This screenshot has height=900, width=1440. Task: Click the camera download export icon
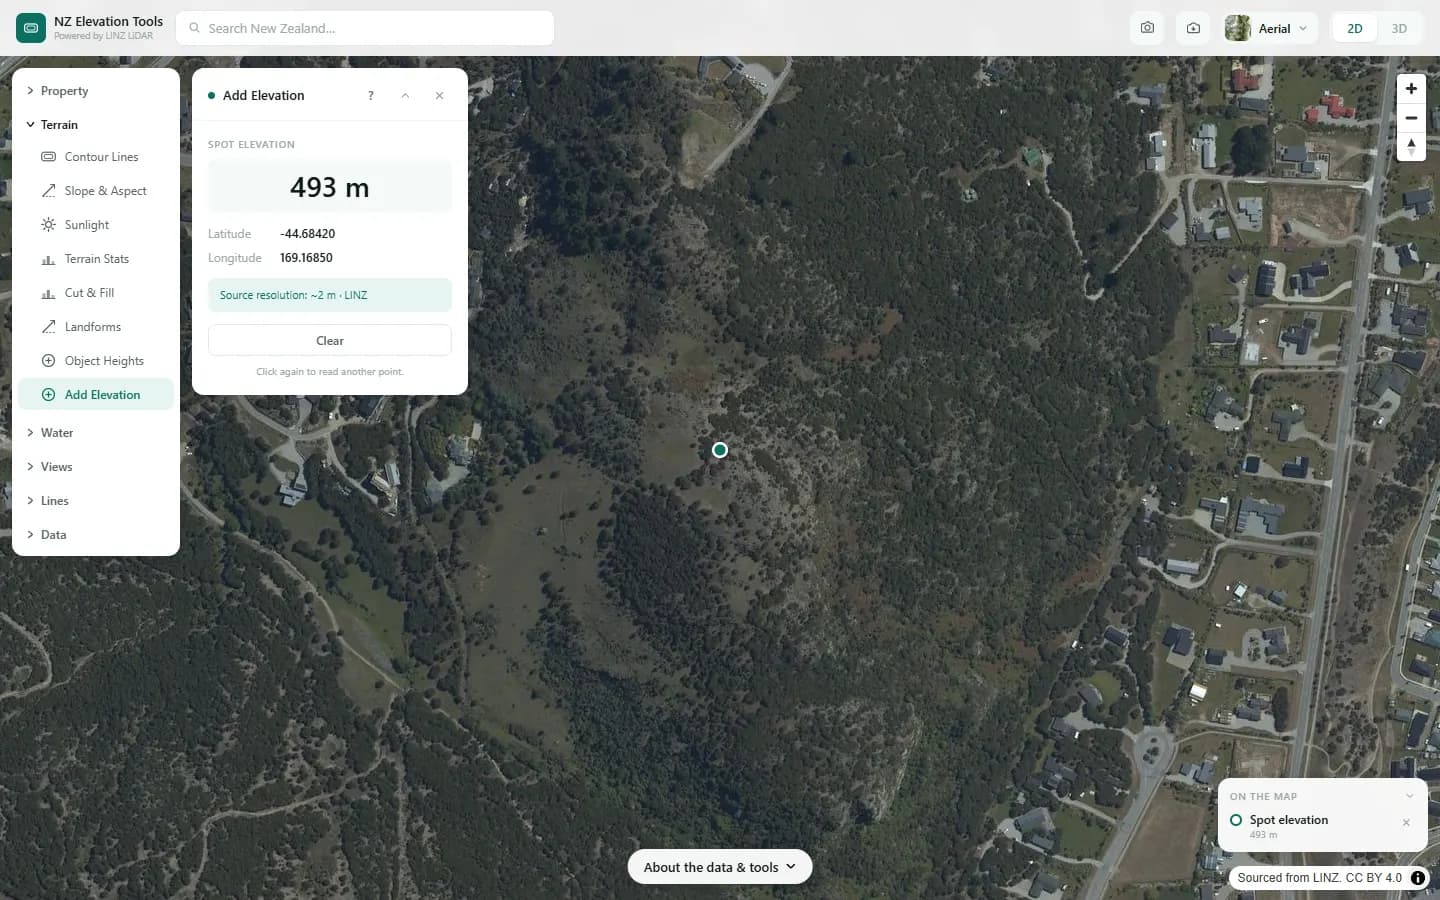1193,28
